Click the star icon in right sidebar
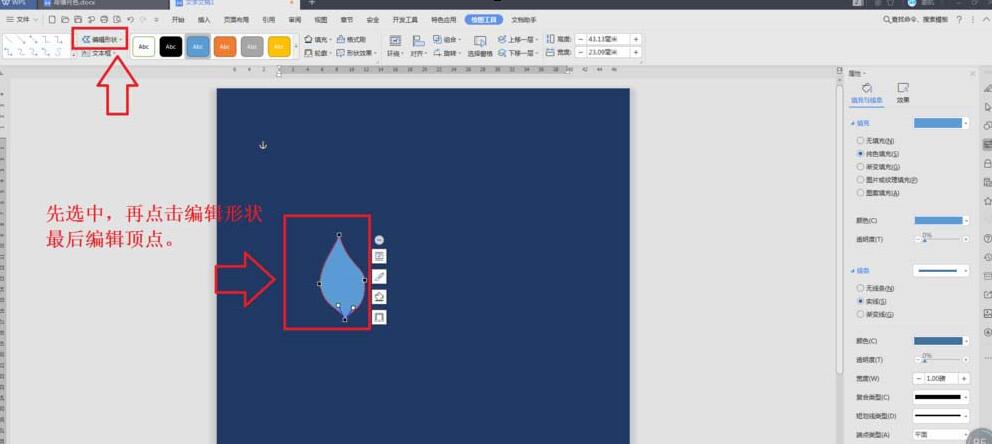992x444 pixels. pos(988,201)
